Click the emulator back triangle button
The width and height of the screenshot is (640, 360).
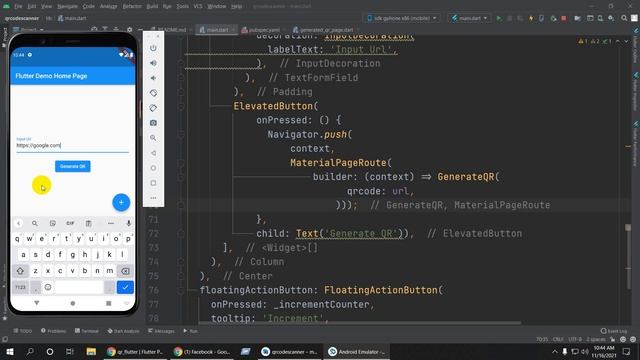(x=153, y=153)
